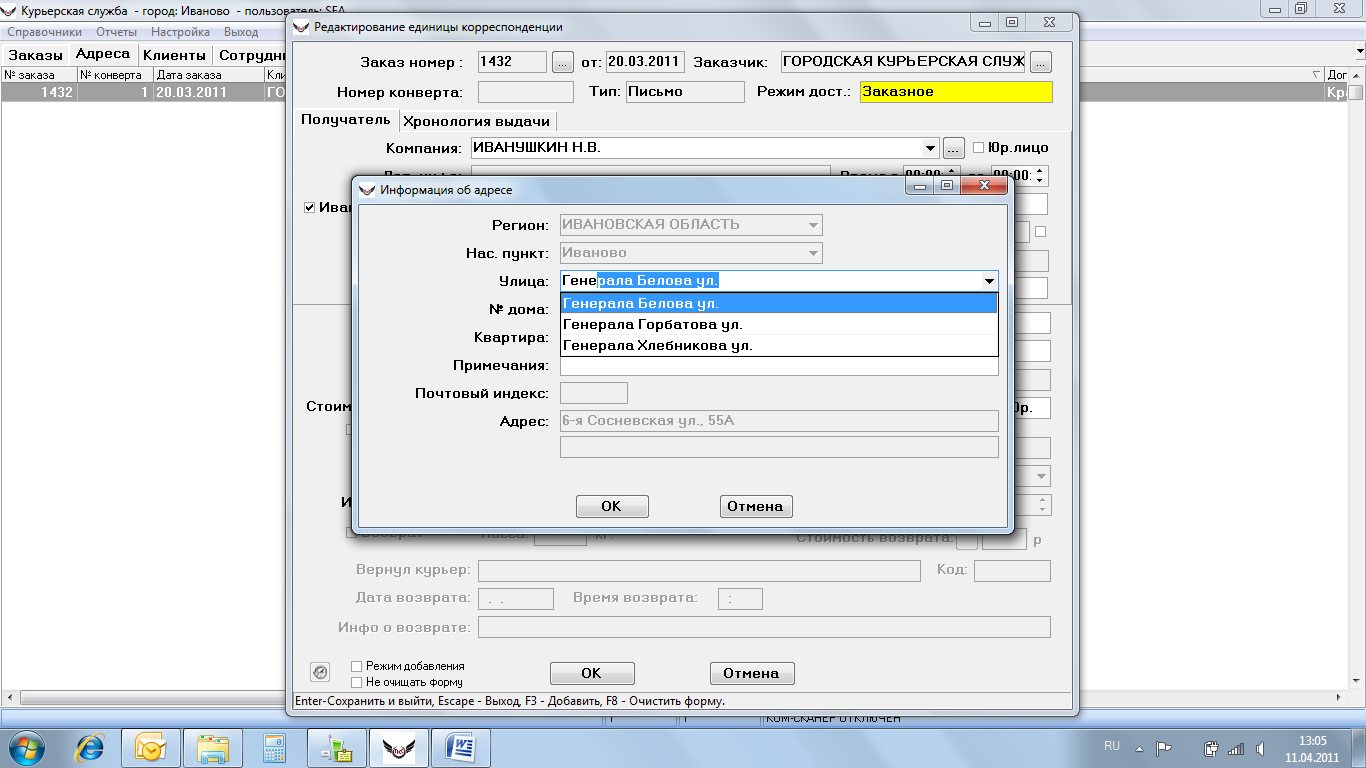Open Microsoft Word from taskbar
This screenshot has height=768, width=1366.
[x=460, y=747]
